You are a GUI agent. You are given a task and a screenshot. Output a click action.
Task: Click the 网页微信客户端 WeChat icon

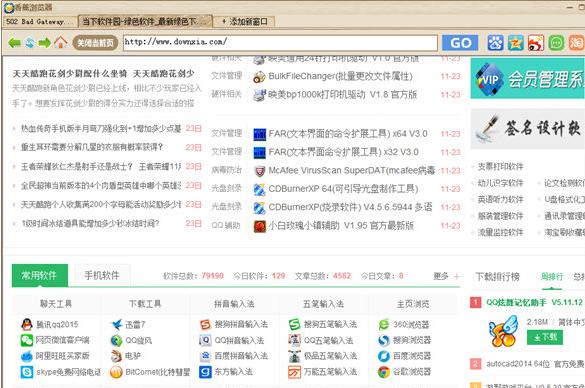coord(26,340)
